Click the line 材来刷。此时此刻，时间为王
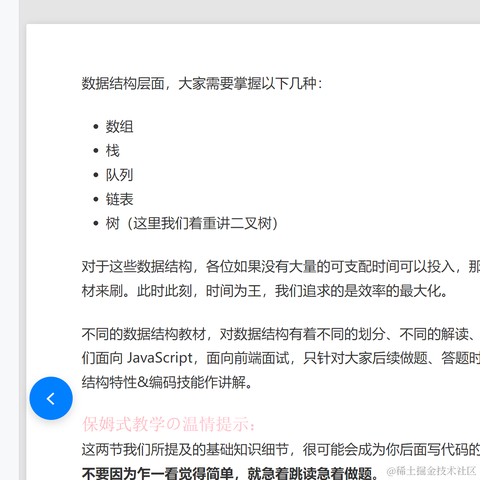The height and width of the screenshot is (480, 480). point(265,291)
